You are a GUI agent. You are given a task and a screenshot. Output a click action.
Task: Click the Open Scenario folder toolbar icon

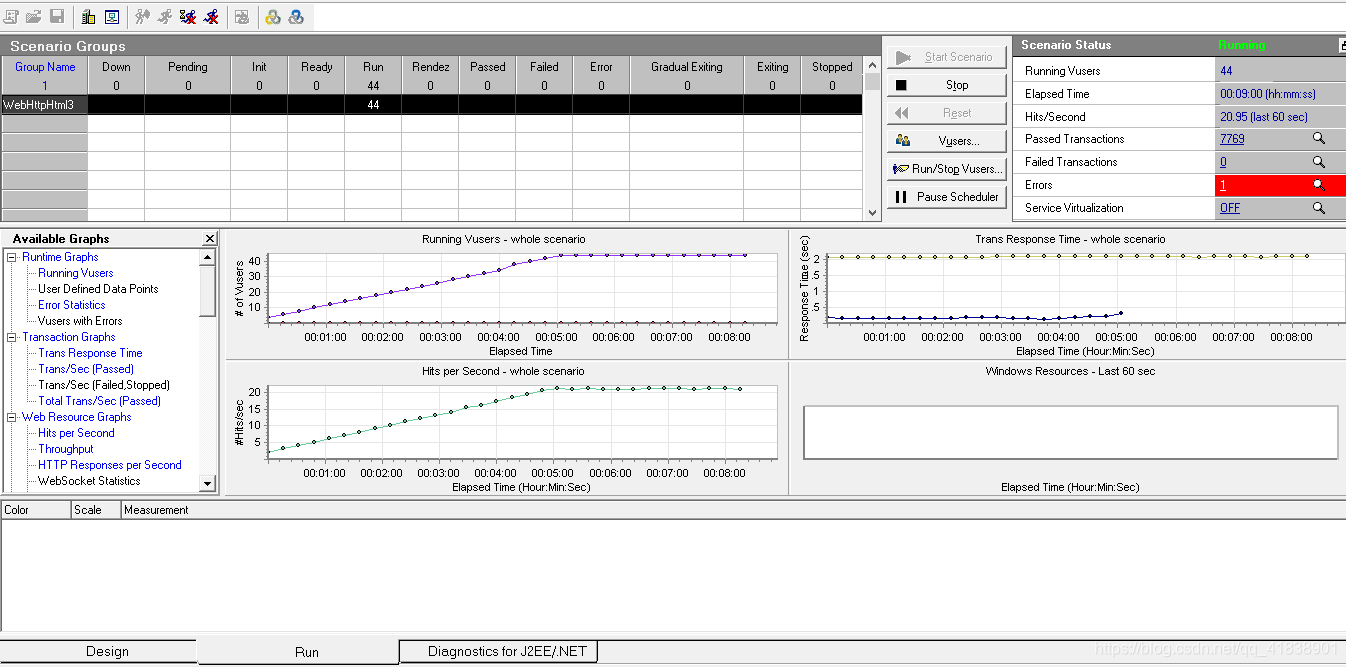pyautogui.click(x=33, y=16)
